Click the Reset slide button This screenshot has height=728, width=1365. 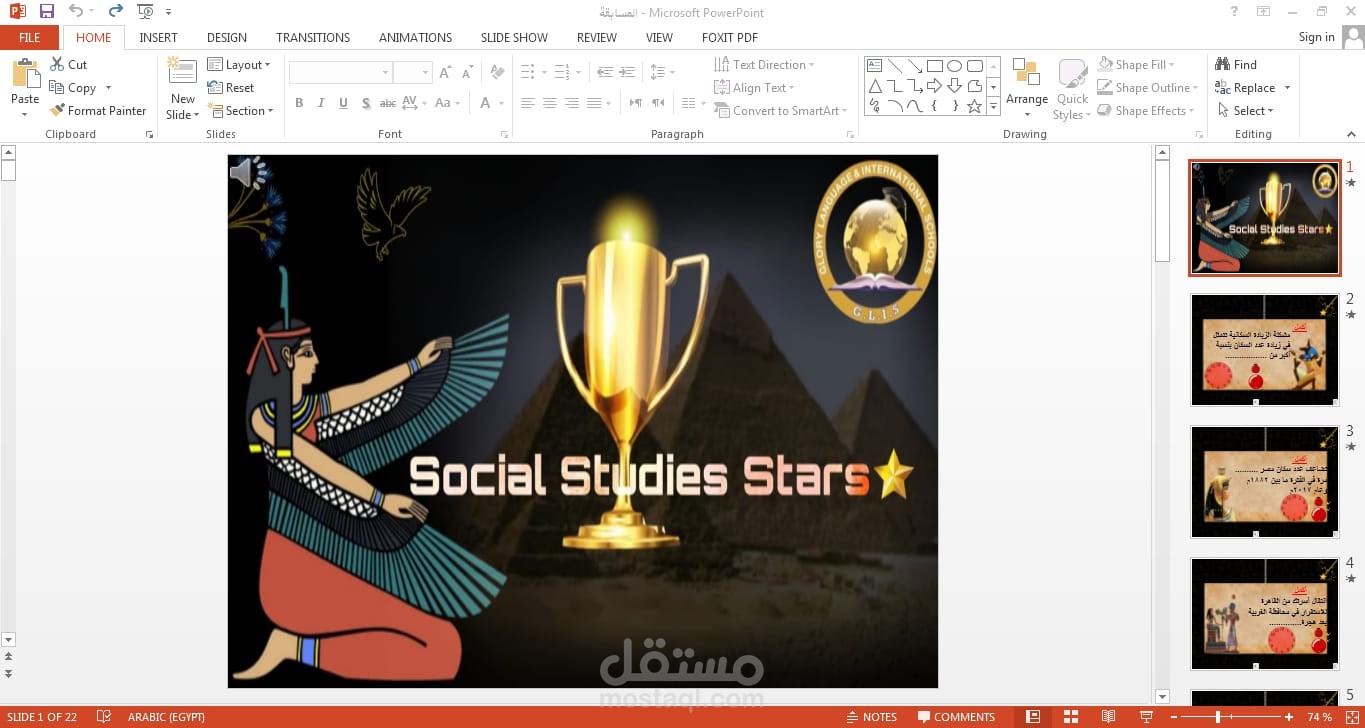pyautogui.click(x=231, y=88)
